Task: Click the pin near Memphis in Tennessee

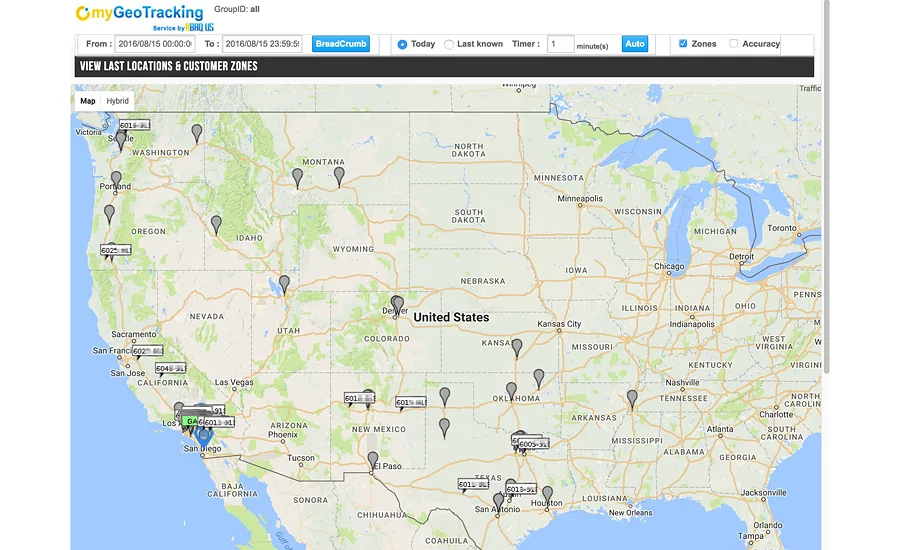Action: [632, 399]
